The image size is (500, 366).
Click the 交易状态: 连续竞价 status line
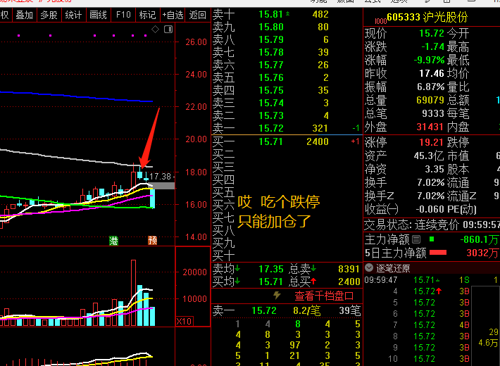[x=431, y=225]
